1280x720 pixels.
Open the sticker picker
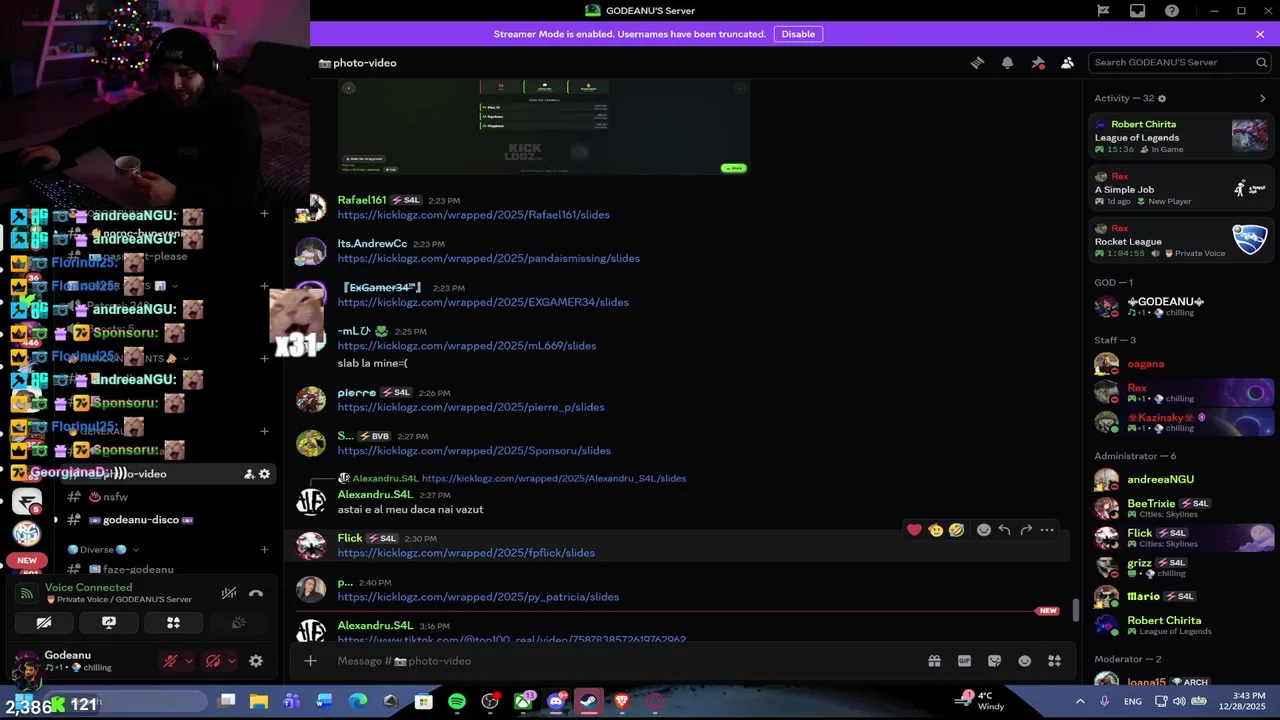[x=994, y=661]
